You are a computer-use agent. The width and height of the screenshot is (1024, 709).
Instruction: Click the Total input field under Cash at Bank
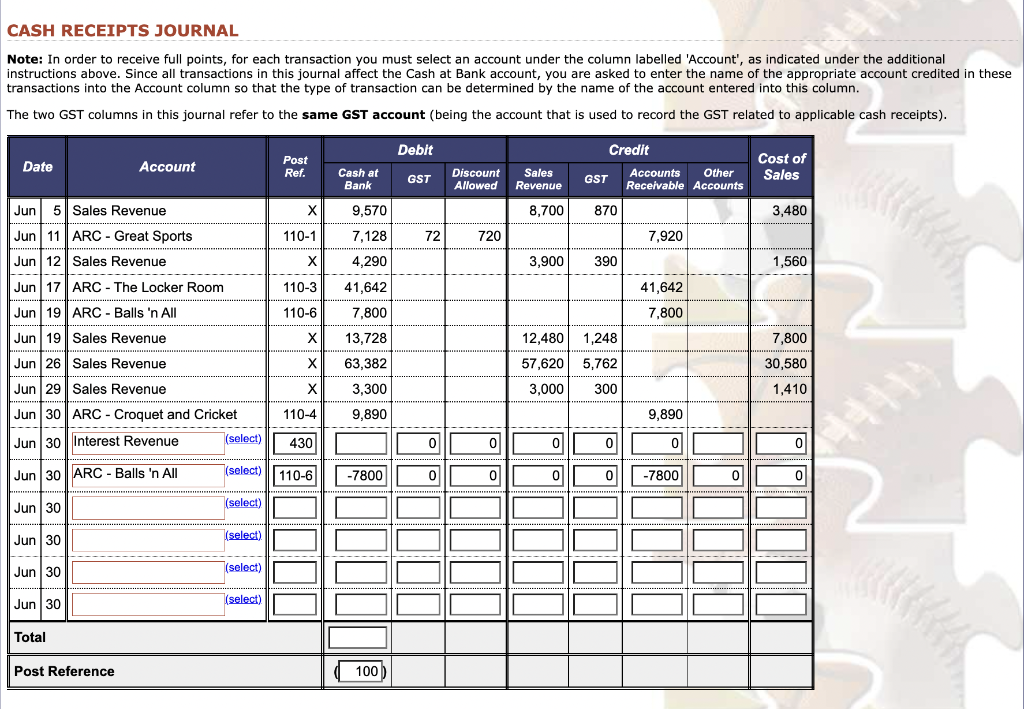[x=357, y=636]
